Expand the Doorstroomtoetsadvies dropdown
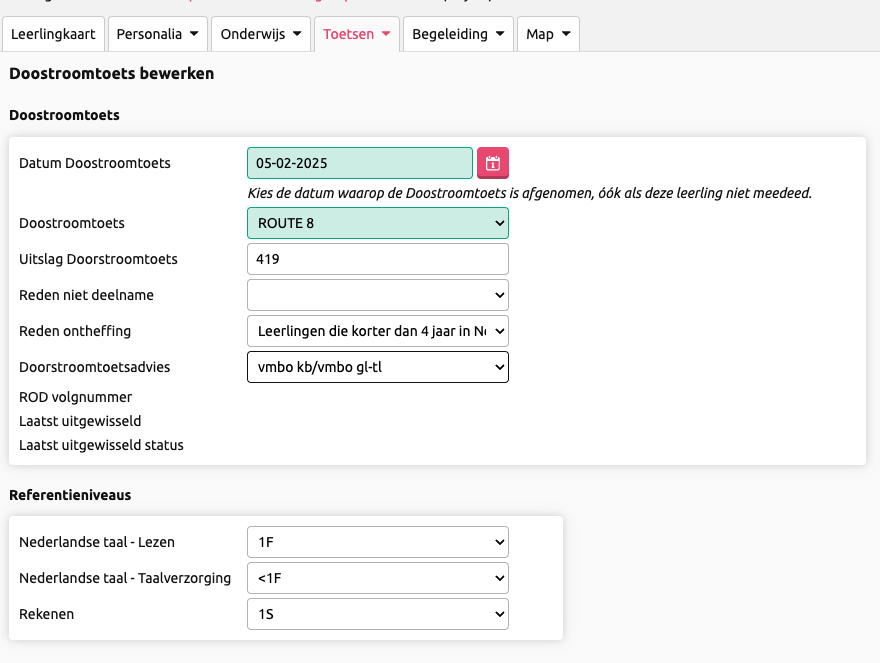This screenshot has width=880, height=663. point(378,367)
